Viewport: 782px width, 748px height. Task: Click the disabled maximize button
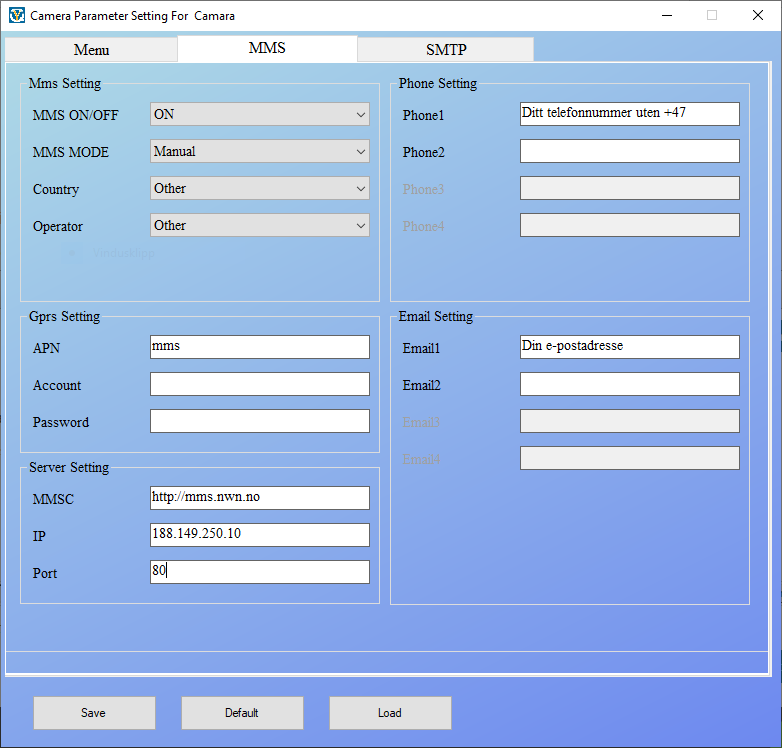tap(712, 15)
